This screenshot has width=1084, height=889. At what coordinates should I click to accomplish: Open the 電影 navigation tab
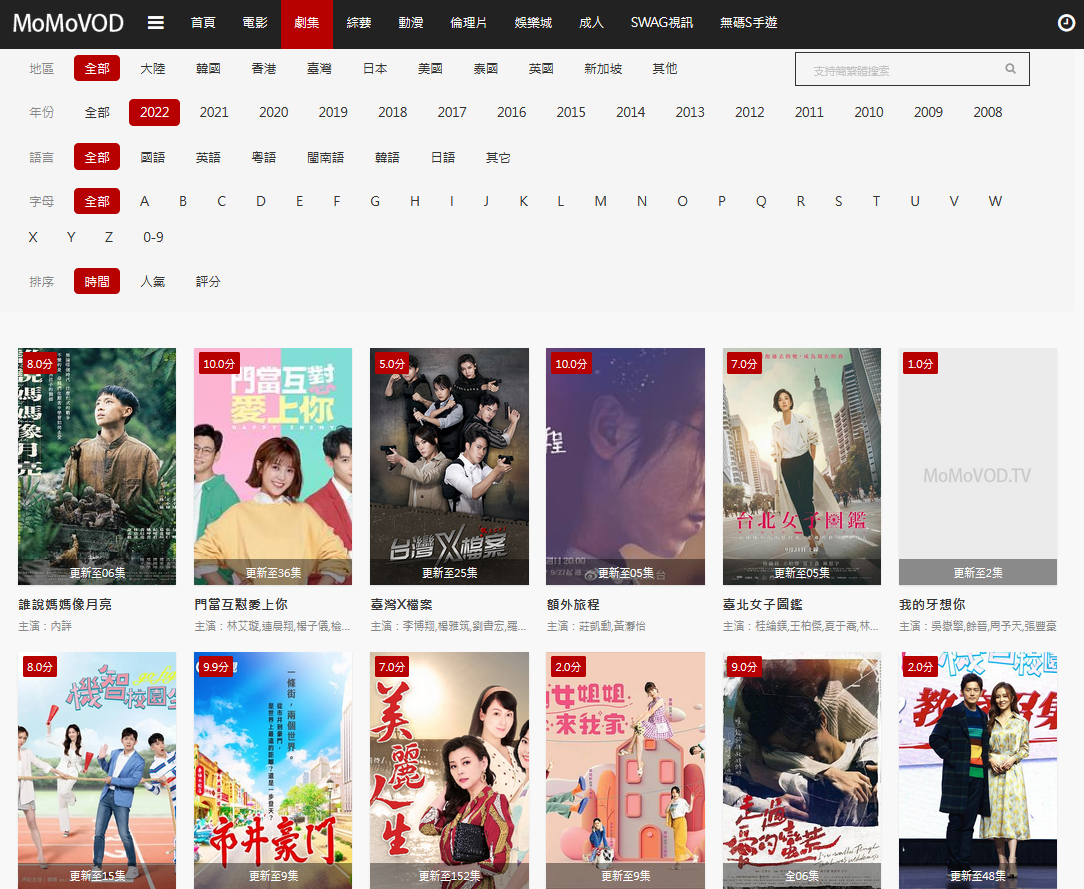[254, 23]
